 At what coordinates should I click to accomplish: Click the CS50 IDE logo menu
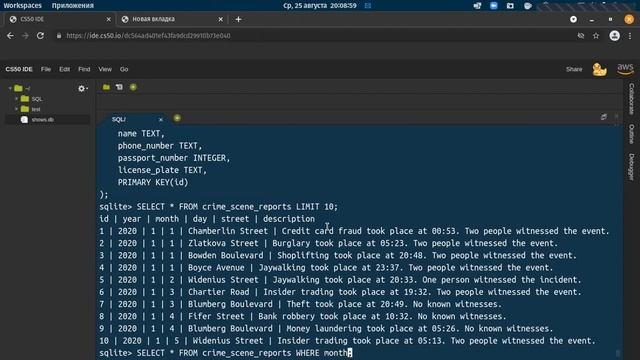(x=19, y=69)
